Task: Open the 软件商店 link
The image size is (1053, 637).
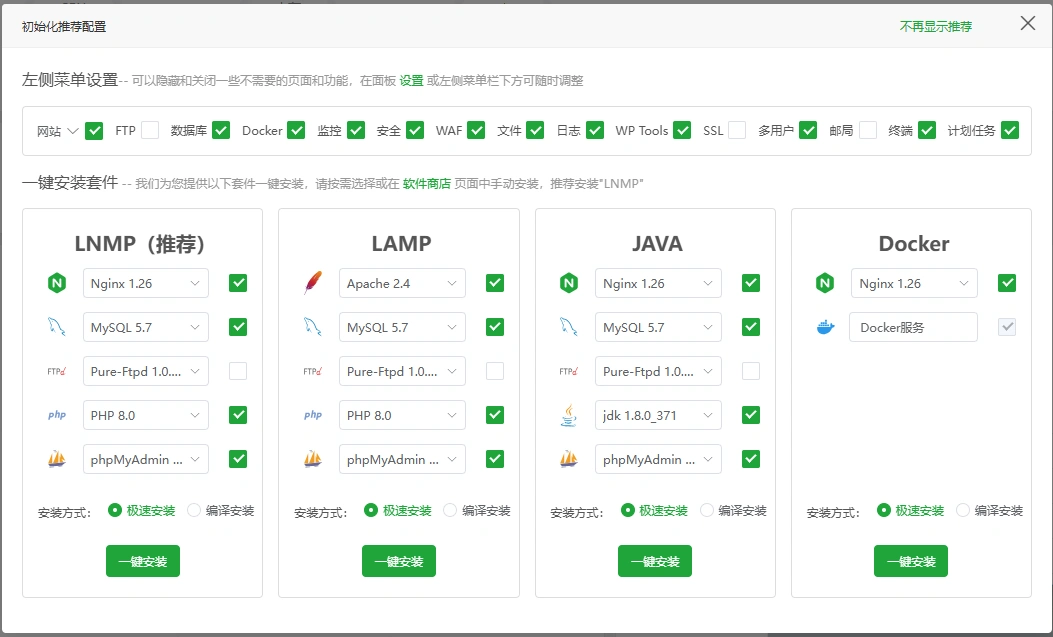Action: click(x=426, y=183)
